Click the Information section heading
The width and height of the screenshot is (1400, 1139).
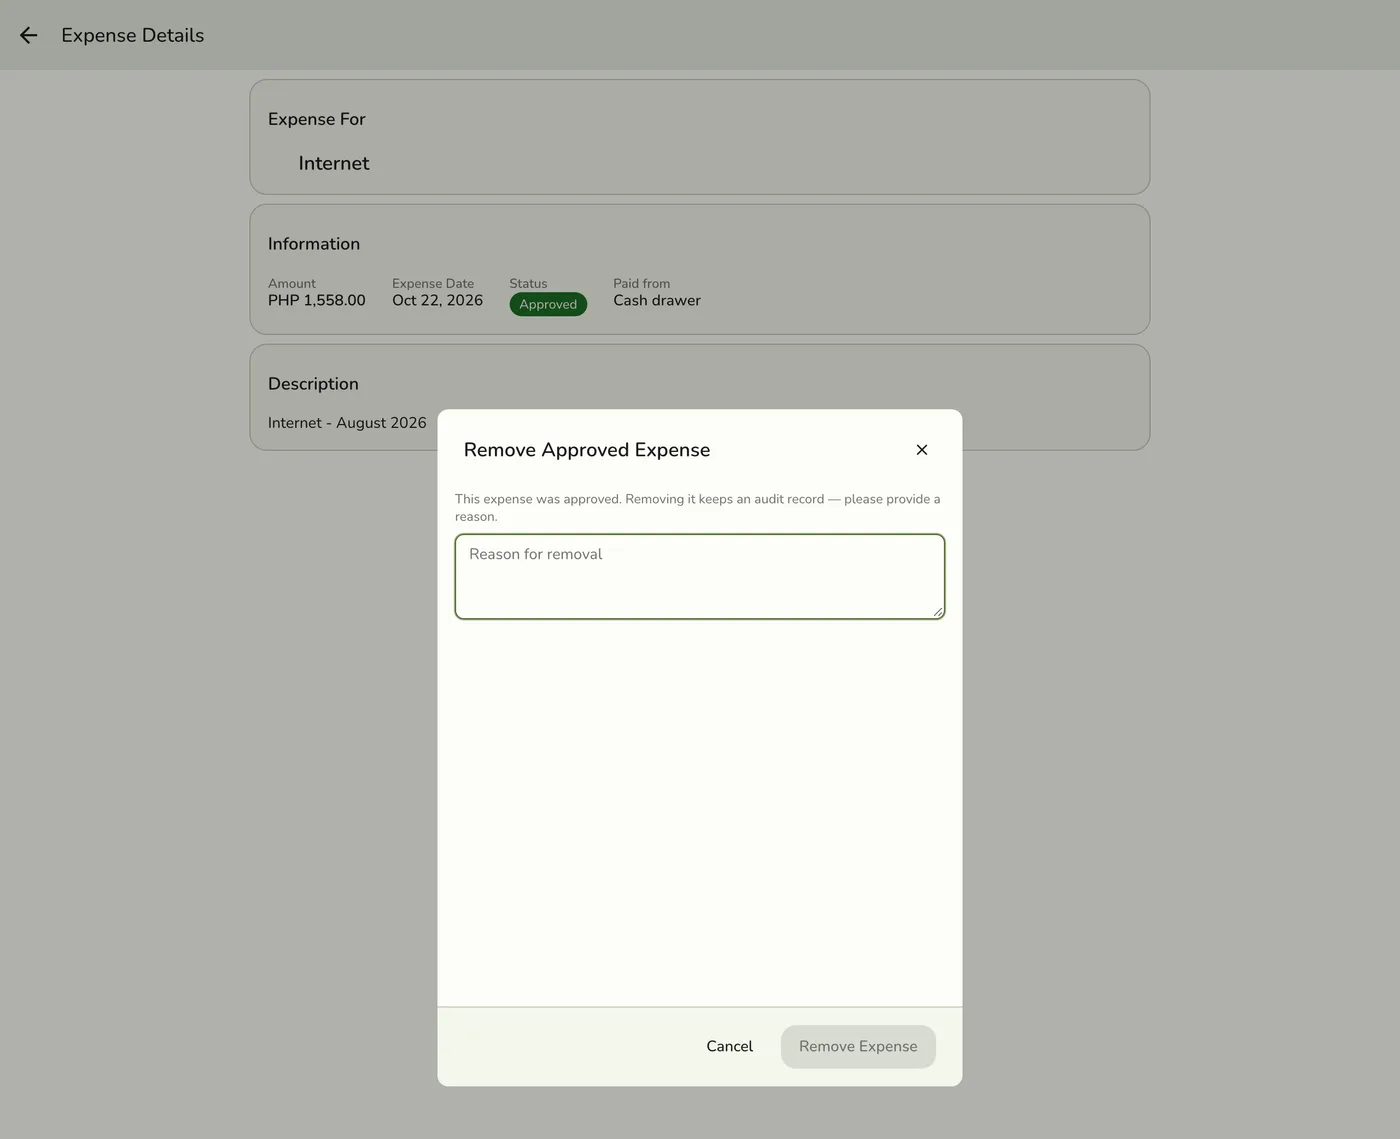[x=314, y=244]
